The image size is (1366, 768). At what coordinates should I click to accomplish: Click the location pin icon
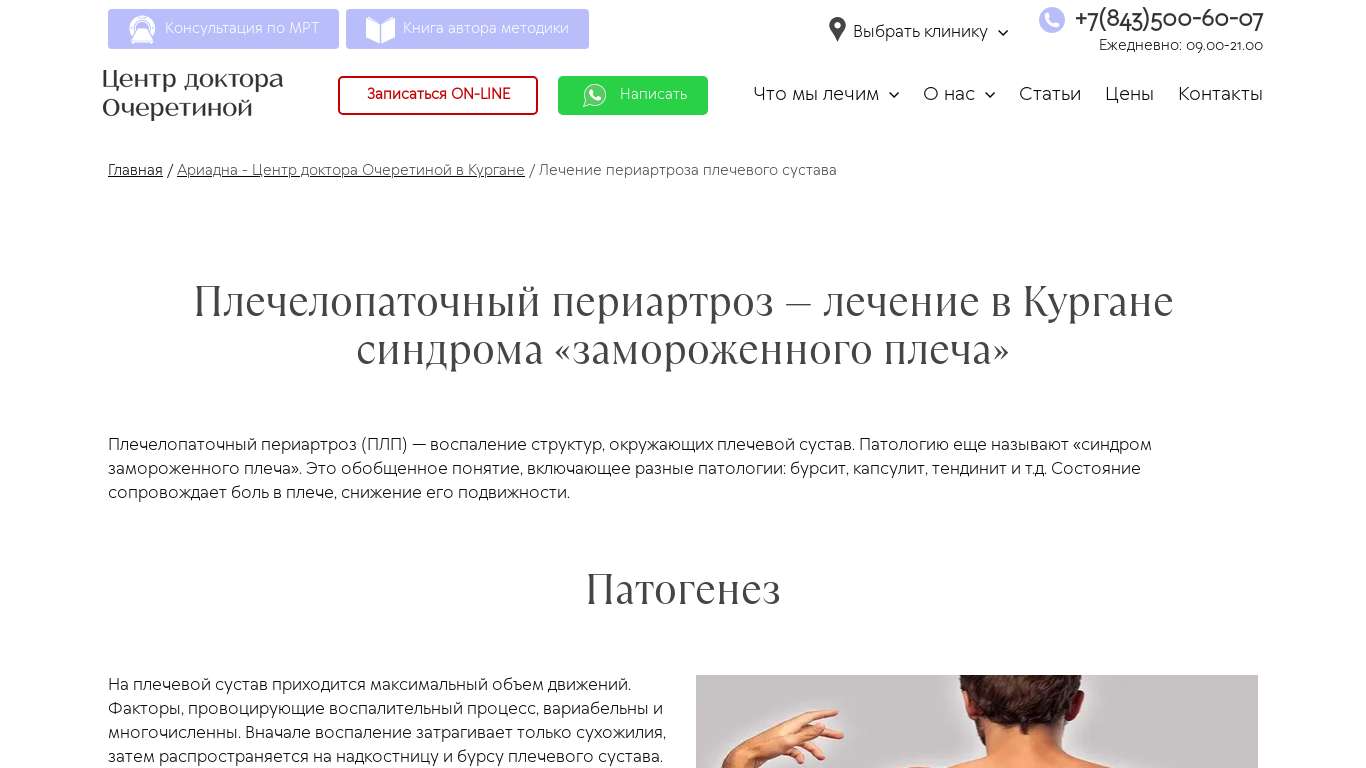tap(838, 30)
